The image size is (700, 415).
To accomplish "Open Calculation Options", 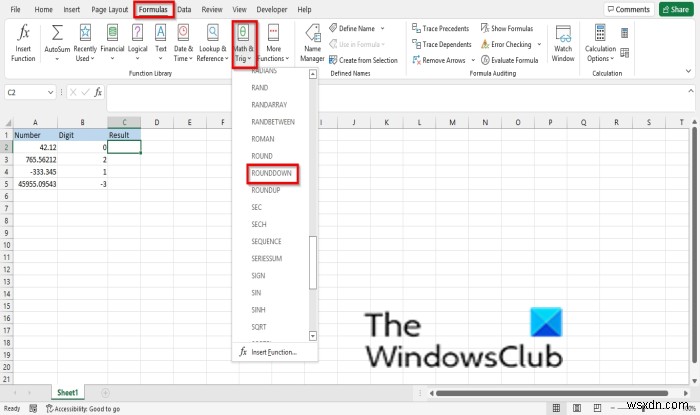I will tap(600, 43).
